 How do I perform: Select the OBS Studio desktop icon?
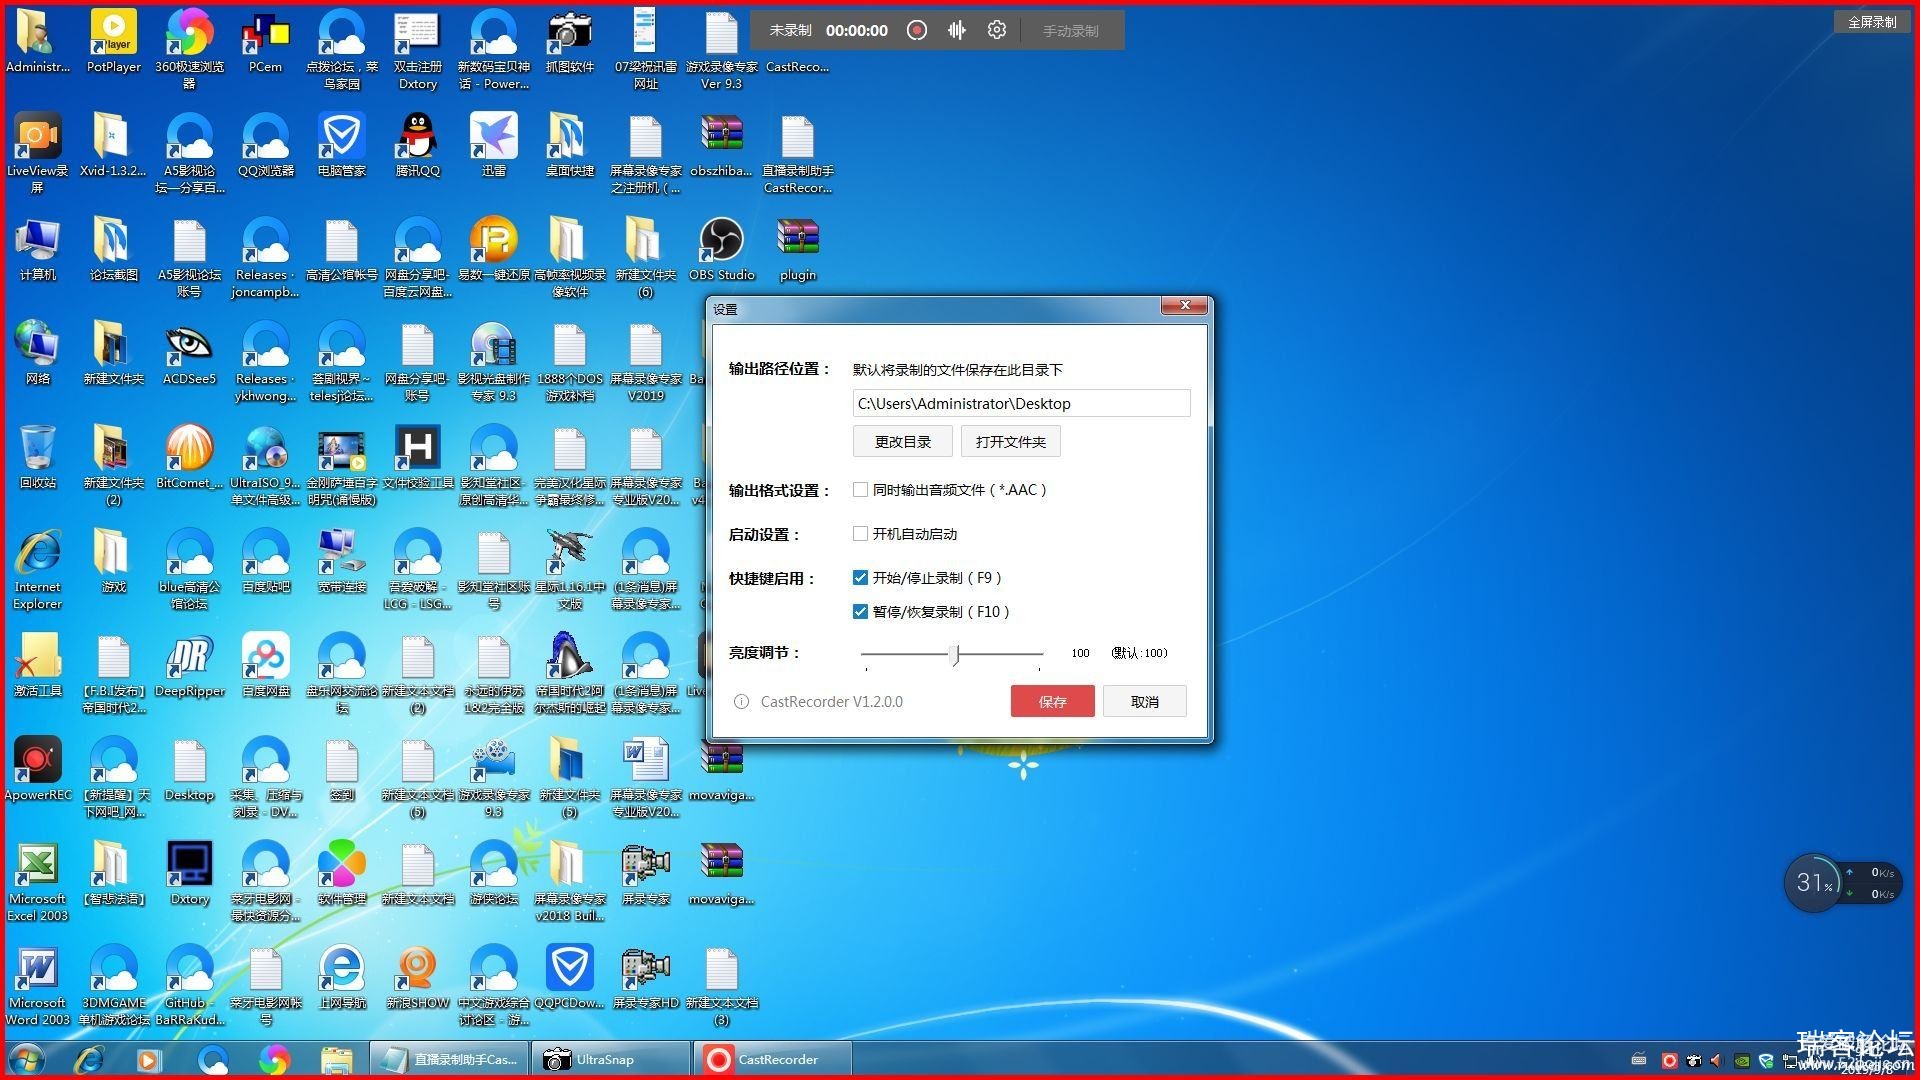(722, 250)
